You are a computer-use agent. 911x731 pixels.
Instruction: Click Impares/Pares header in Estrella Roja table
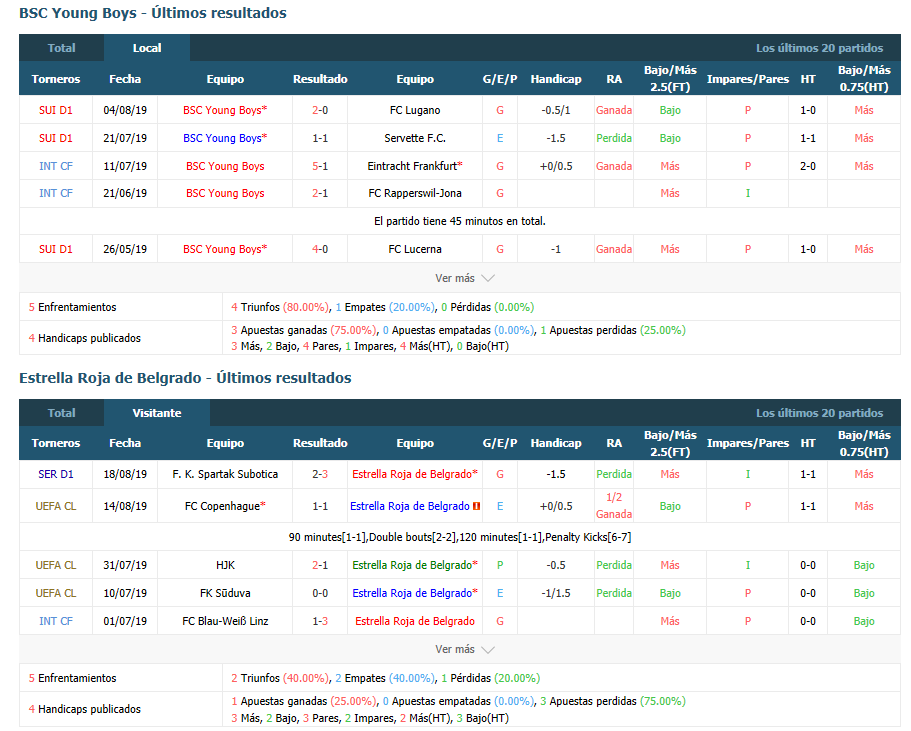[748, 443]
